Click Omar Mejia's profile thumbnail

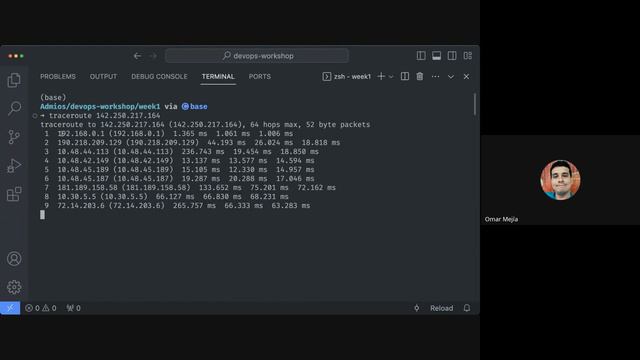(x=560, y=180)
